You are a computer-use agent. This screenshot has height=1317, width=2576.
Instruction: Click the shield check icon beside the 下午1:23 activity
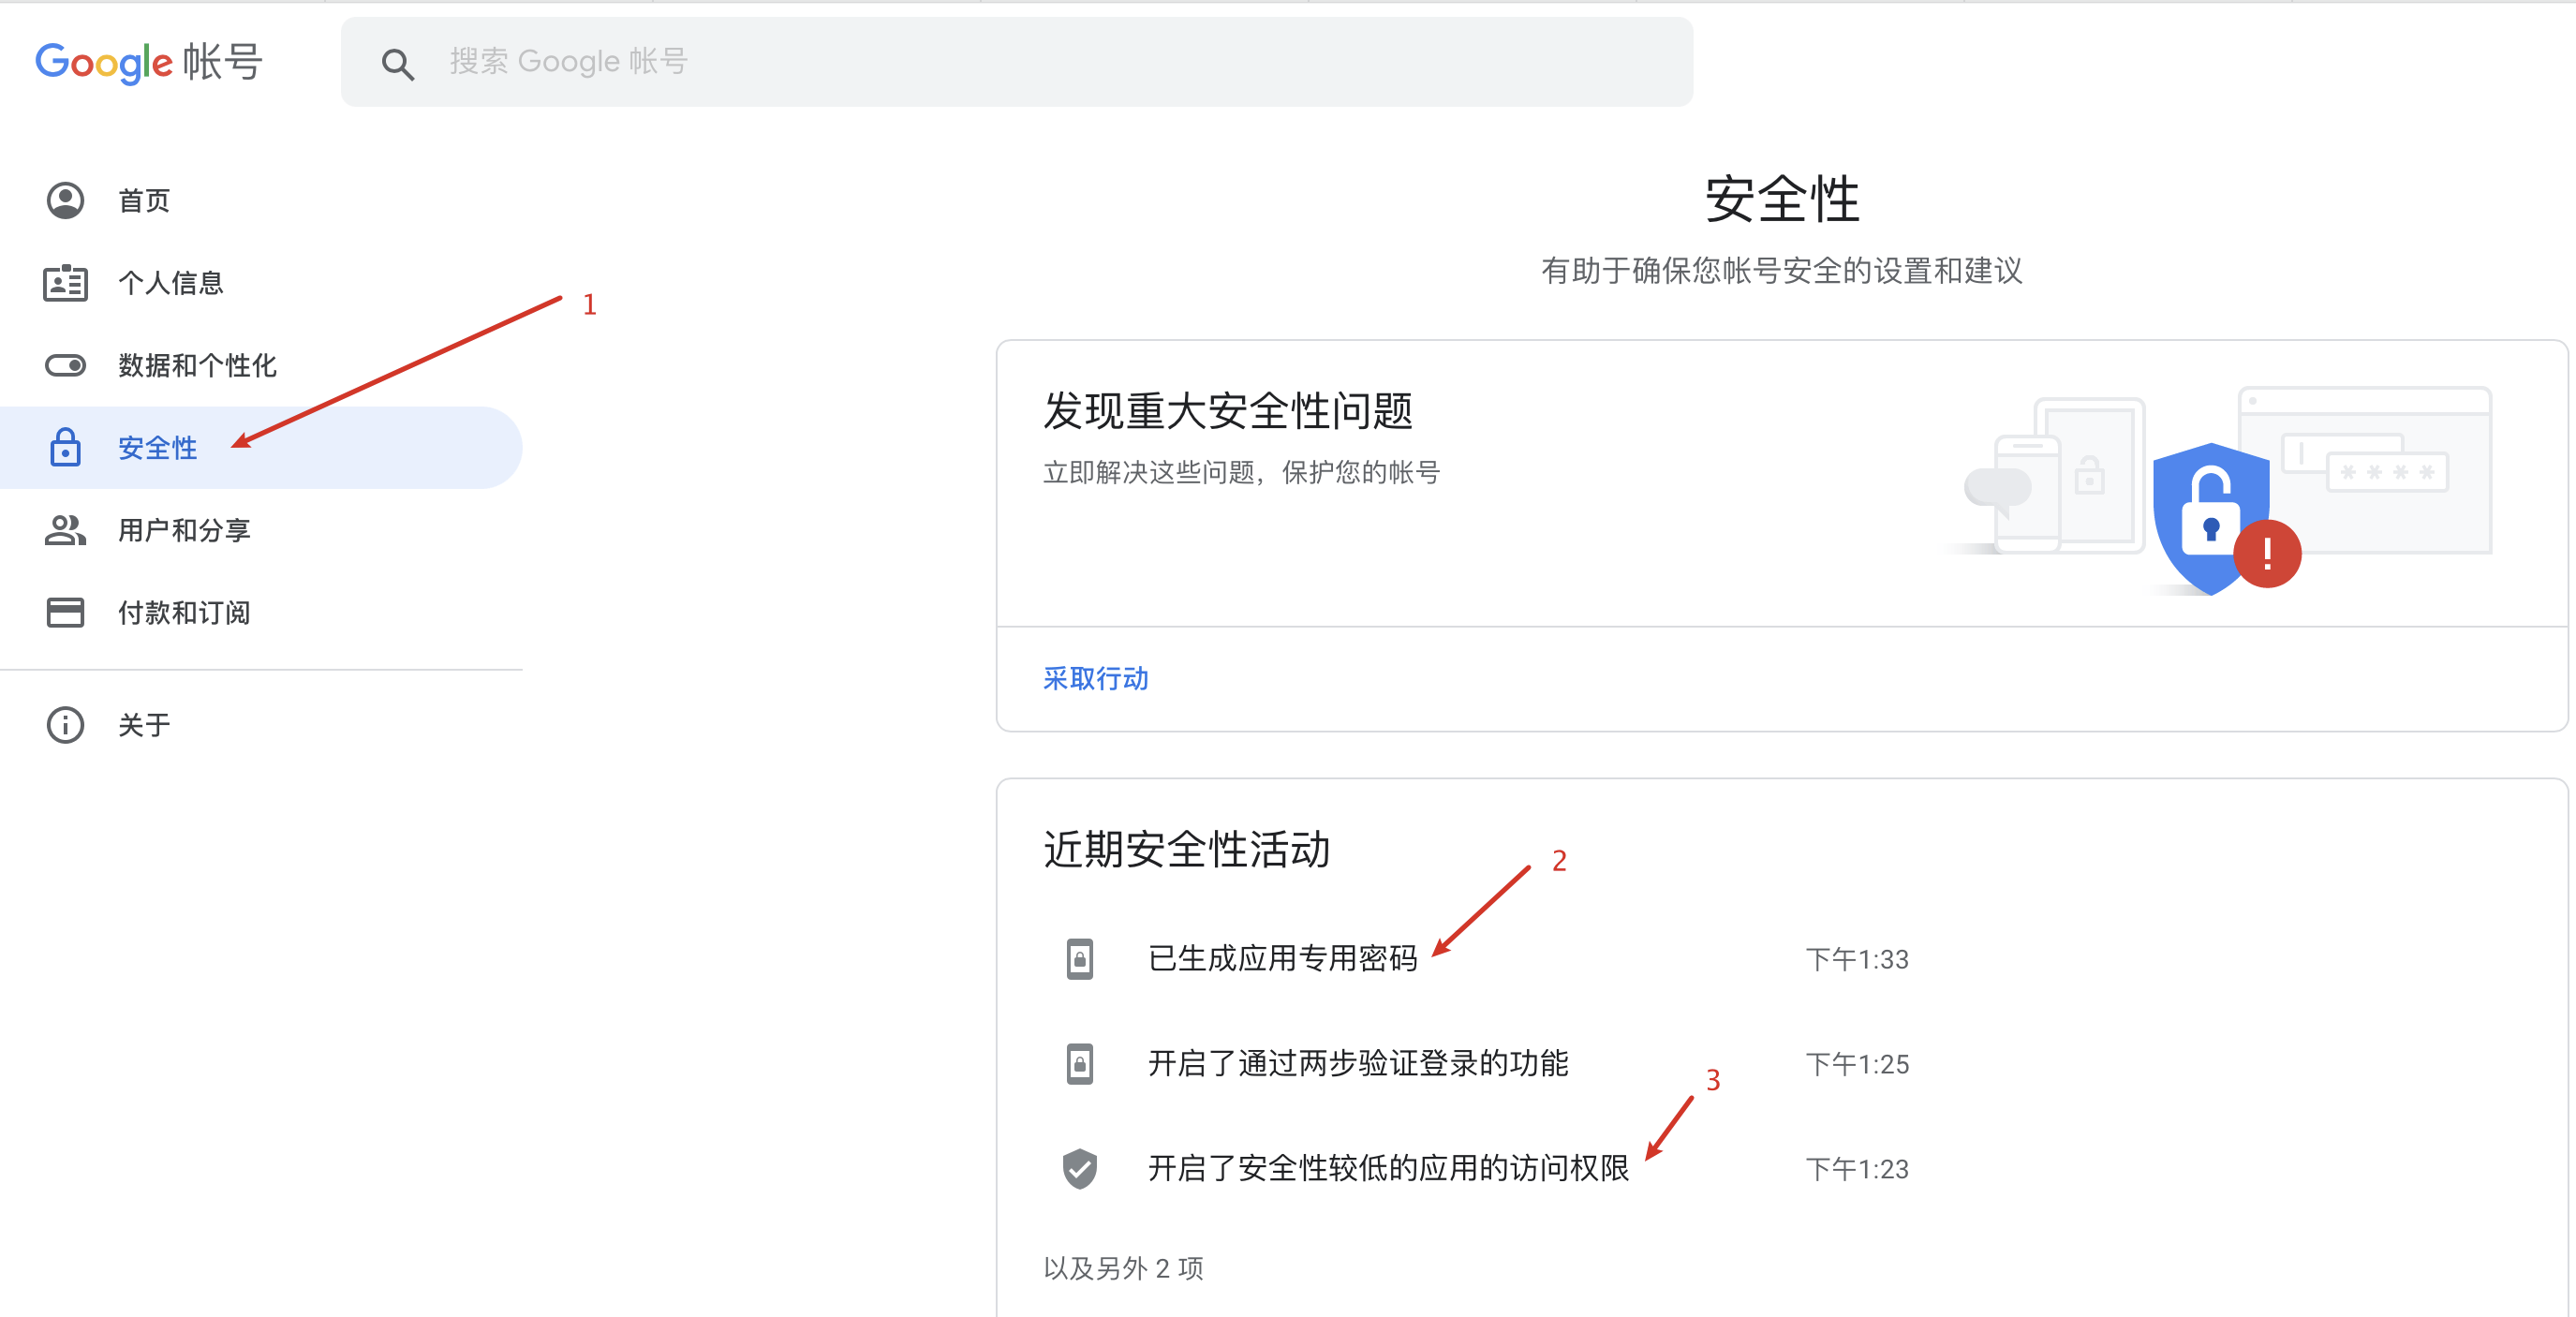[1079, 1168]
